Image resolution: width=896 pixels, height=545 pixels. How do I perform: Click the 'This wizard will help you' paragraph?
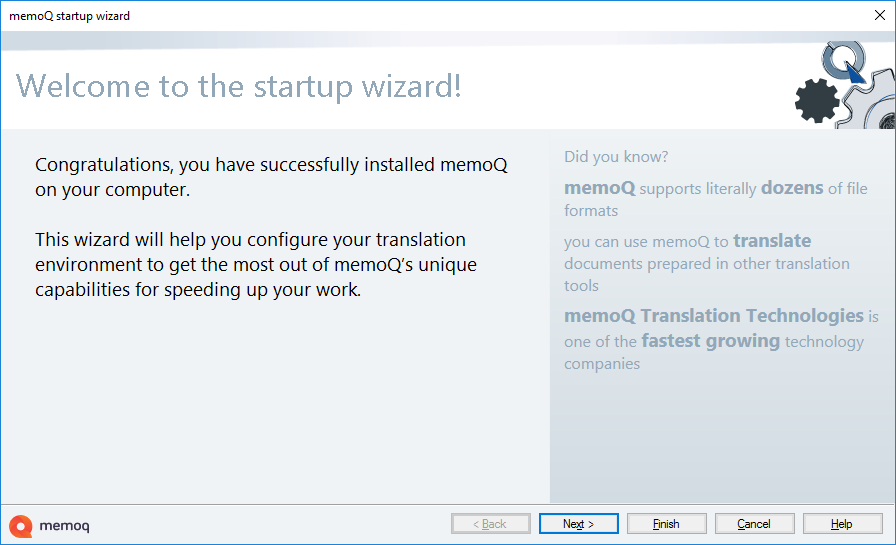coord(256,265)
